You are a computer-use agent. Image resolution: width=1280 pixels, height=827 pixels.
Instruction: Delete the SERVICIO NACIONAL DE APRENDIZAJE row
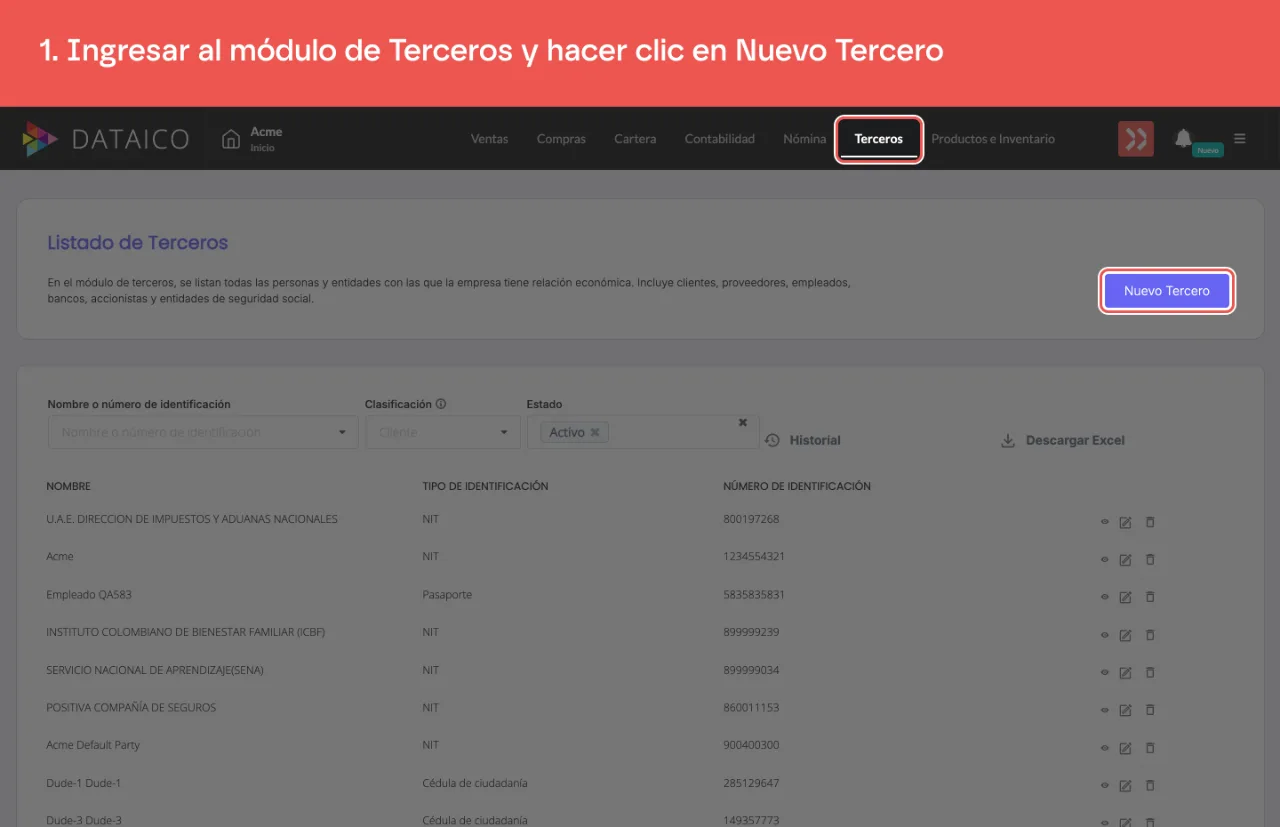tap(1150, 672)
